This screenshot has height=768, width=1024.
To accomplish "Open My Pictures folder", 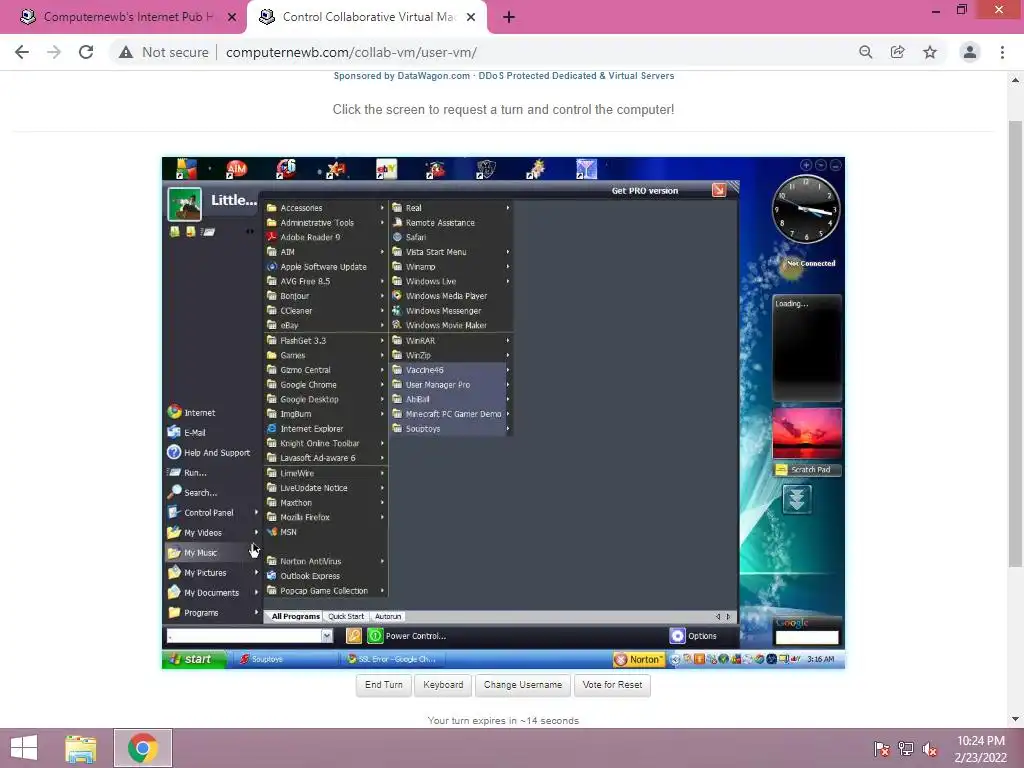I will [212, 573].
